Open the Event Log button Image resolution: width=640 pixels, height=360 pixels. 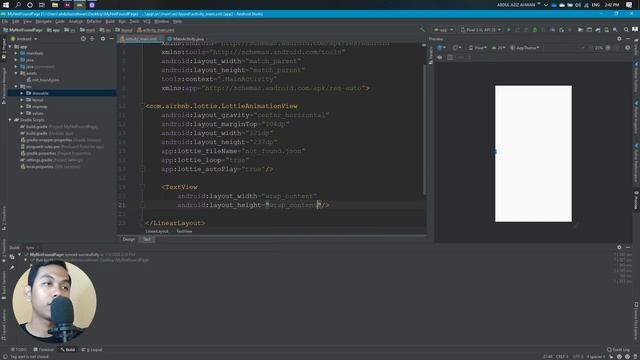pyautogui.click(x=618, y=350)
